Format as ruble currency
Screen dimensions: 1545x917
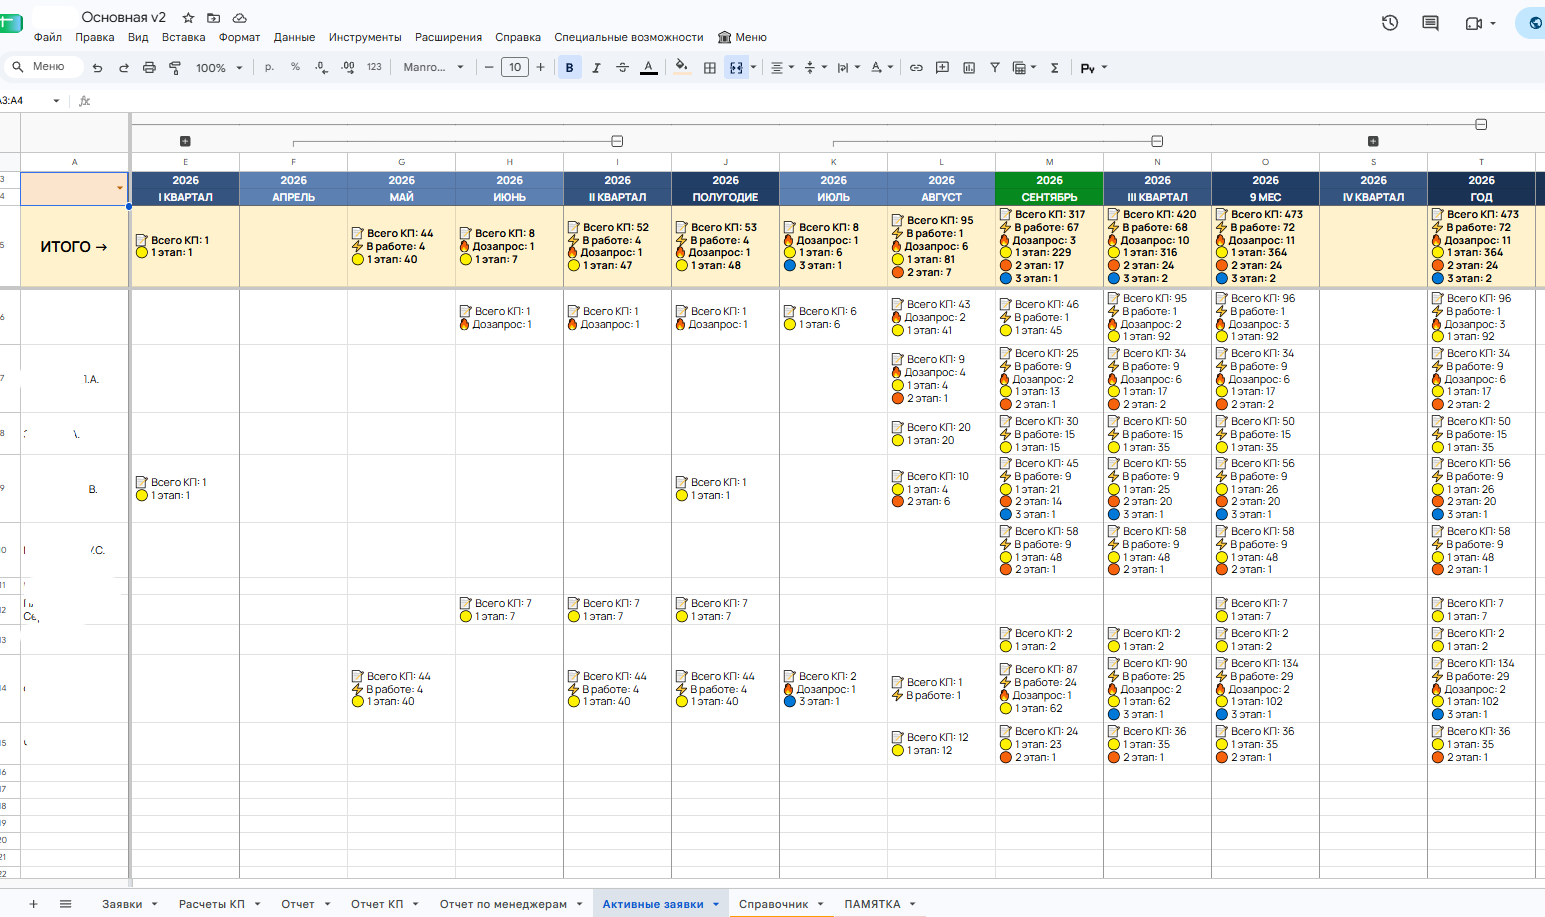coord(269,67)
